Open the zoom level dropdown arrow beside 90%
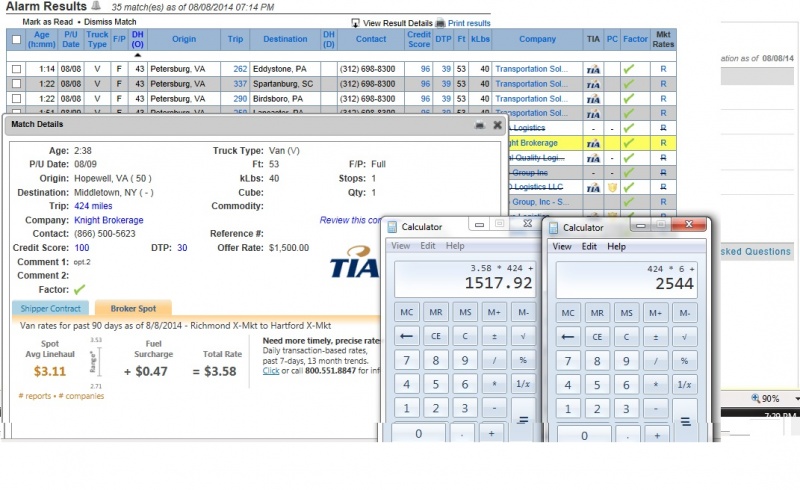Viewport: 800px width, 490px height. [796, 398]
